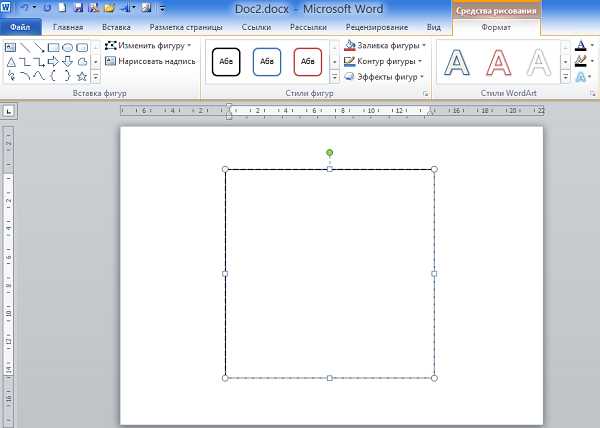Apply the blue outline shape style

point(267,62)
